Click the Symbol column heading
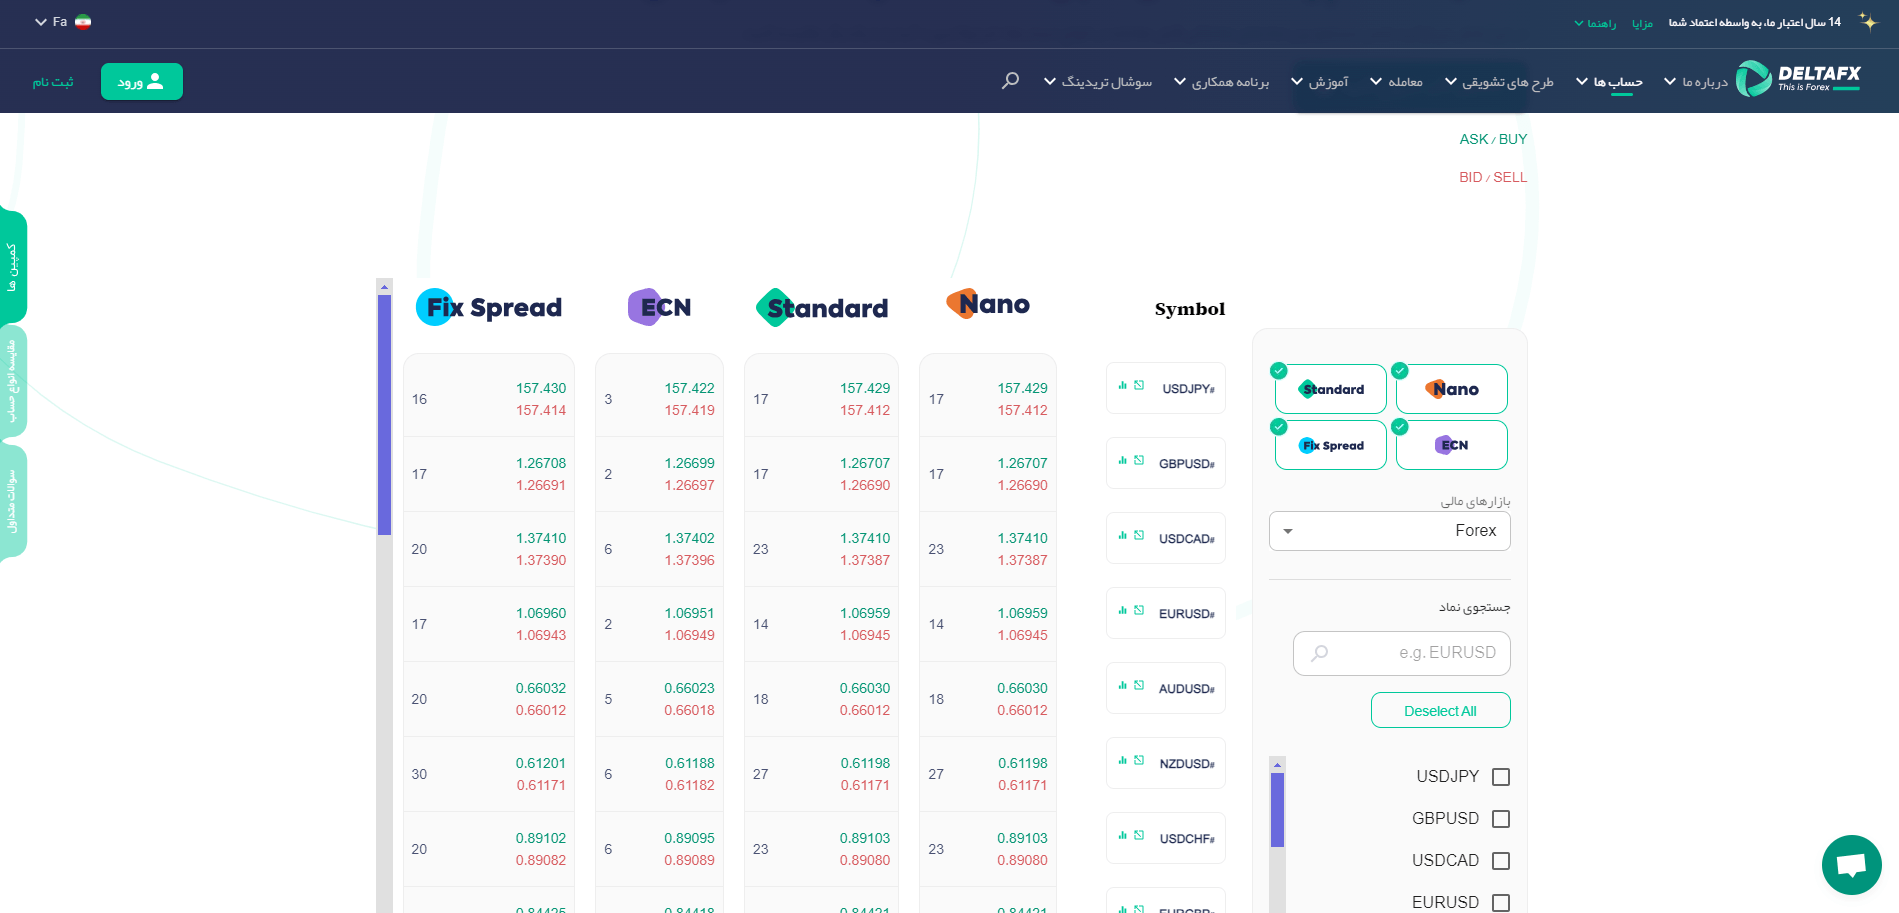The image size is (1899, 913). [x=1190, y=309]
